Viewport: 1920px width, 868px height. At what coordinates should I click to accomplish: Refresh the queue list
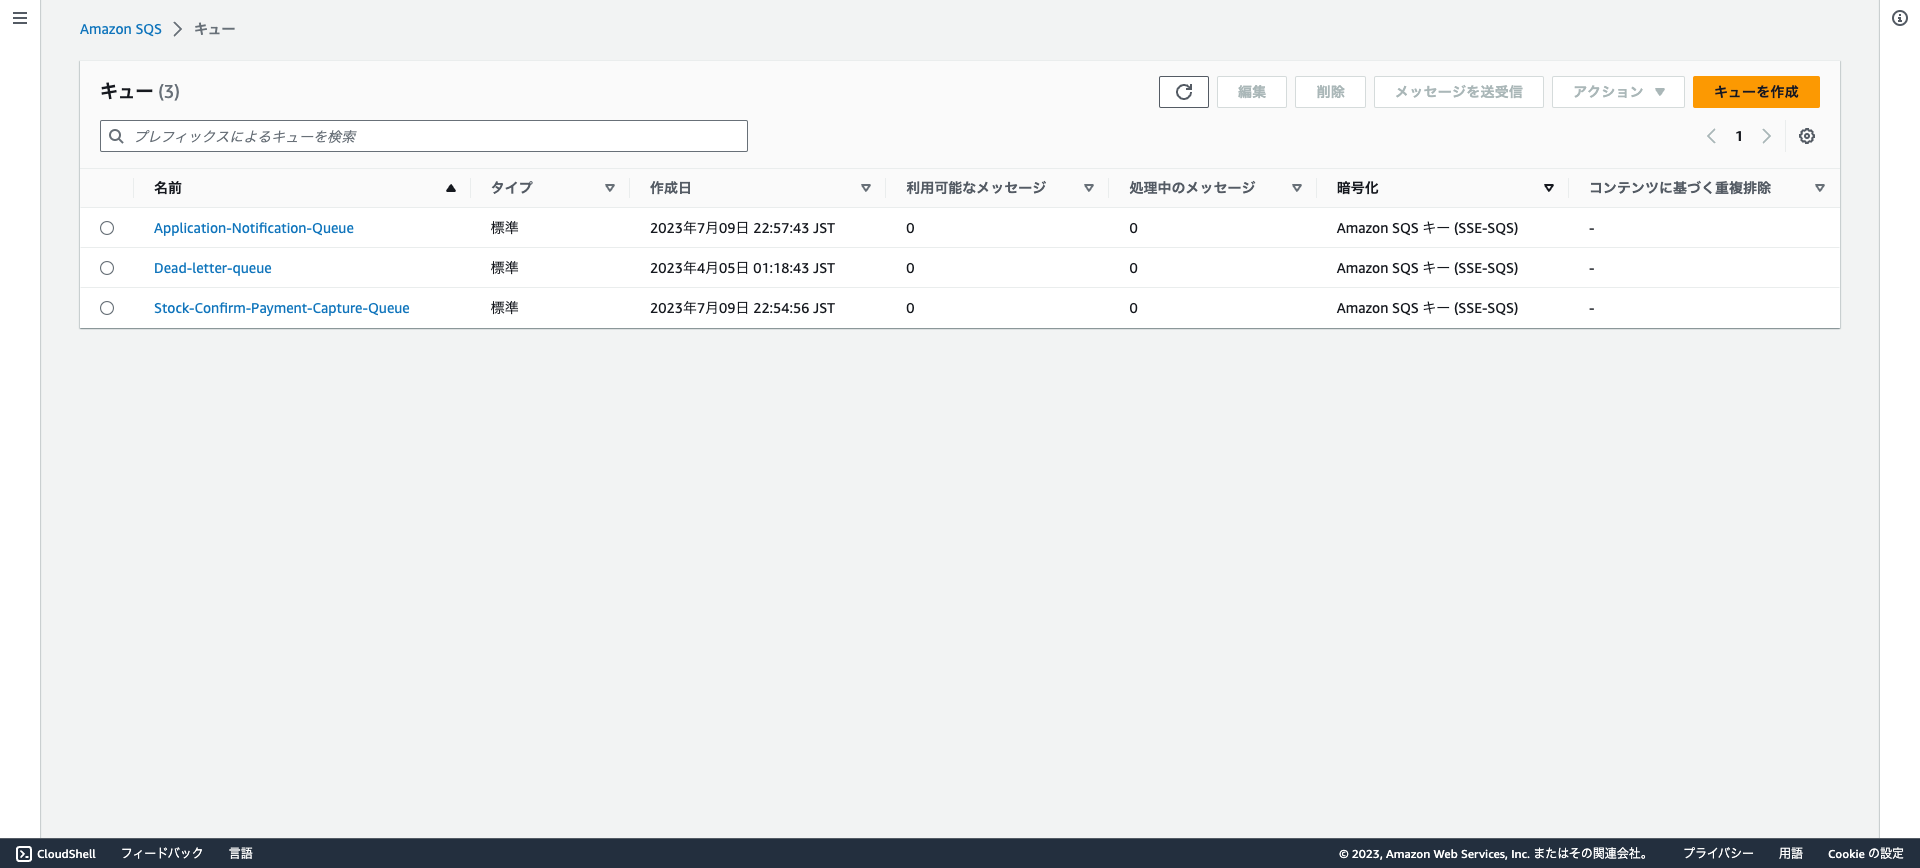[x=1184, y=92]
